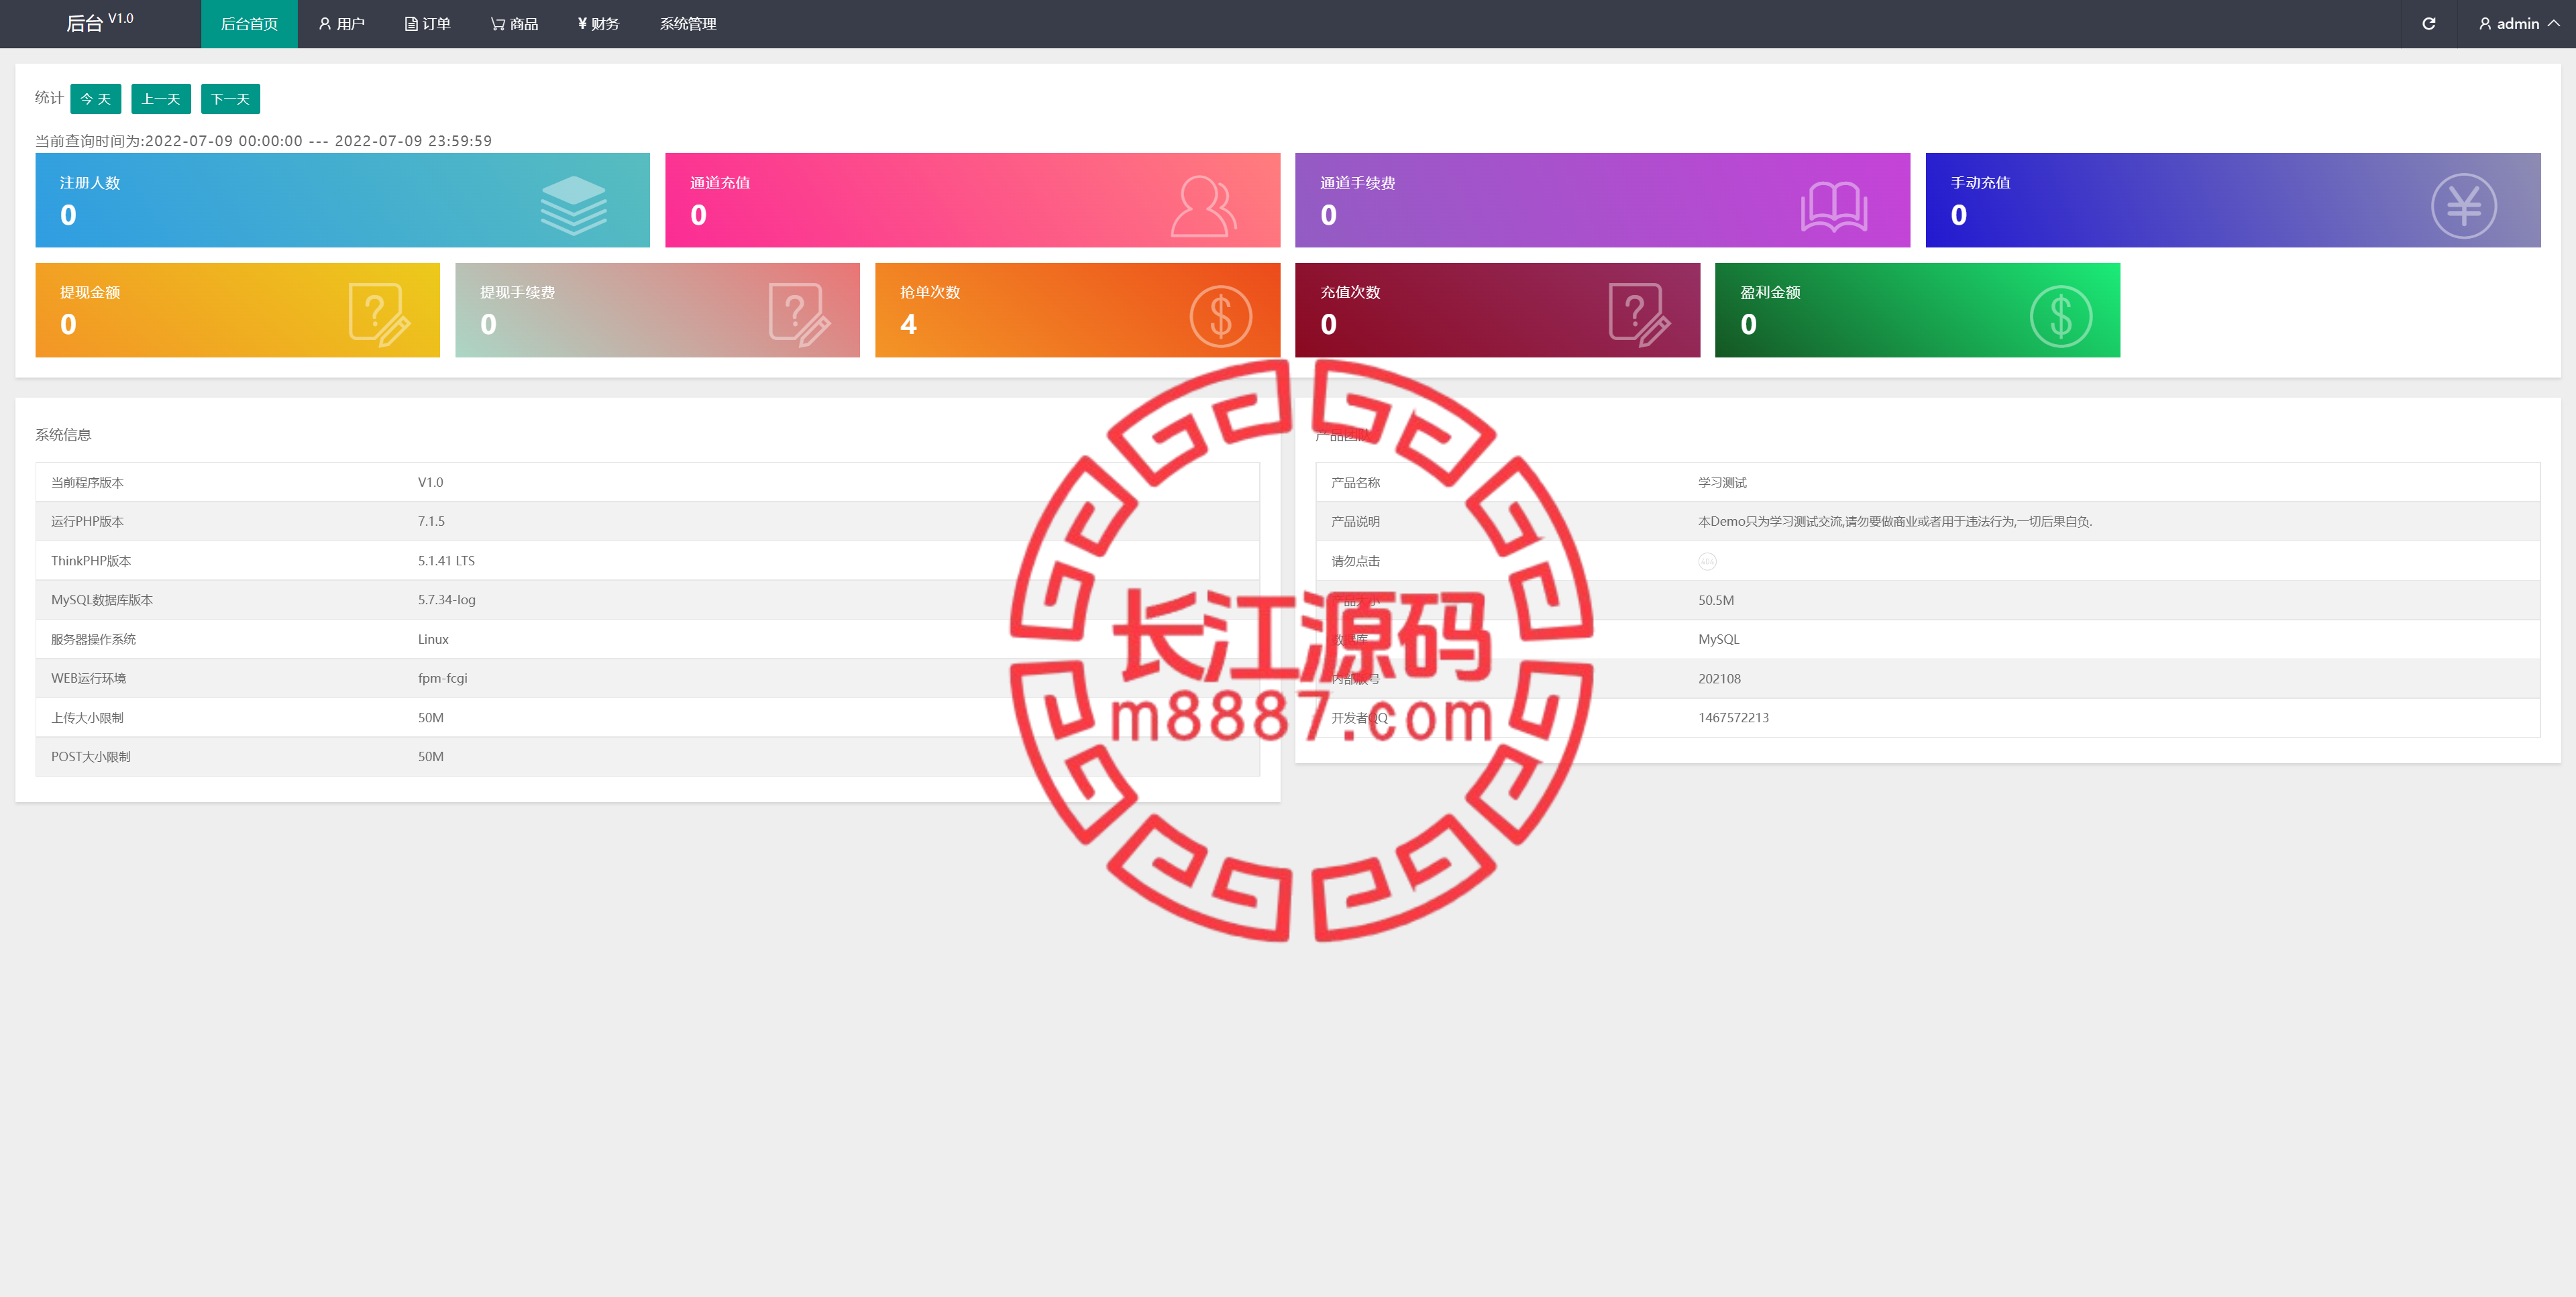Click the 系统信息 panel heading

(63, 434)
